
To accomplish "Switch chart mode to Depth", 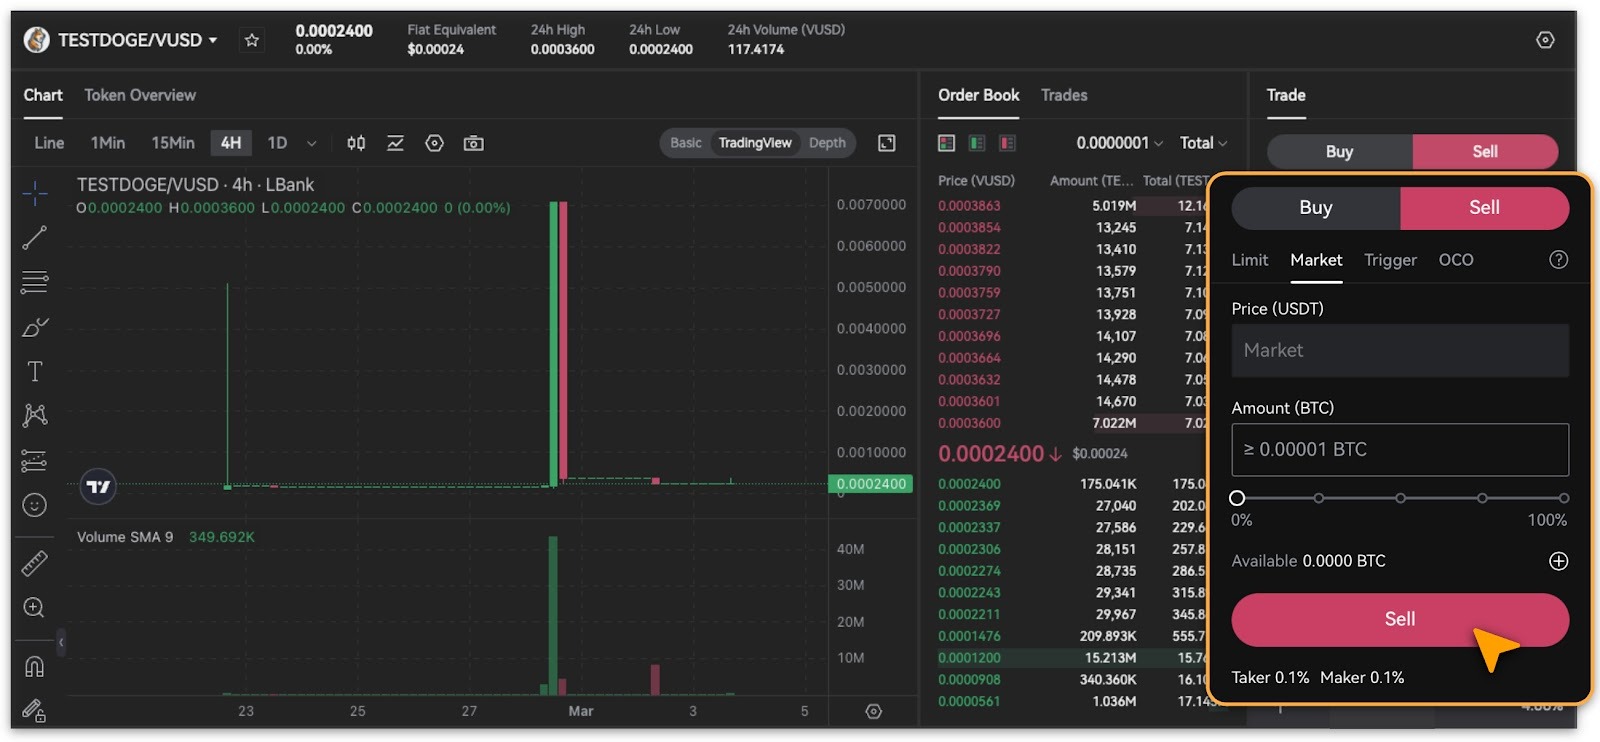I will coord(827,143).
